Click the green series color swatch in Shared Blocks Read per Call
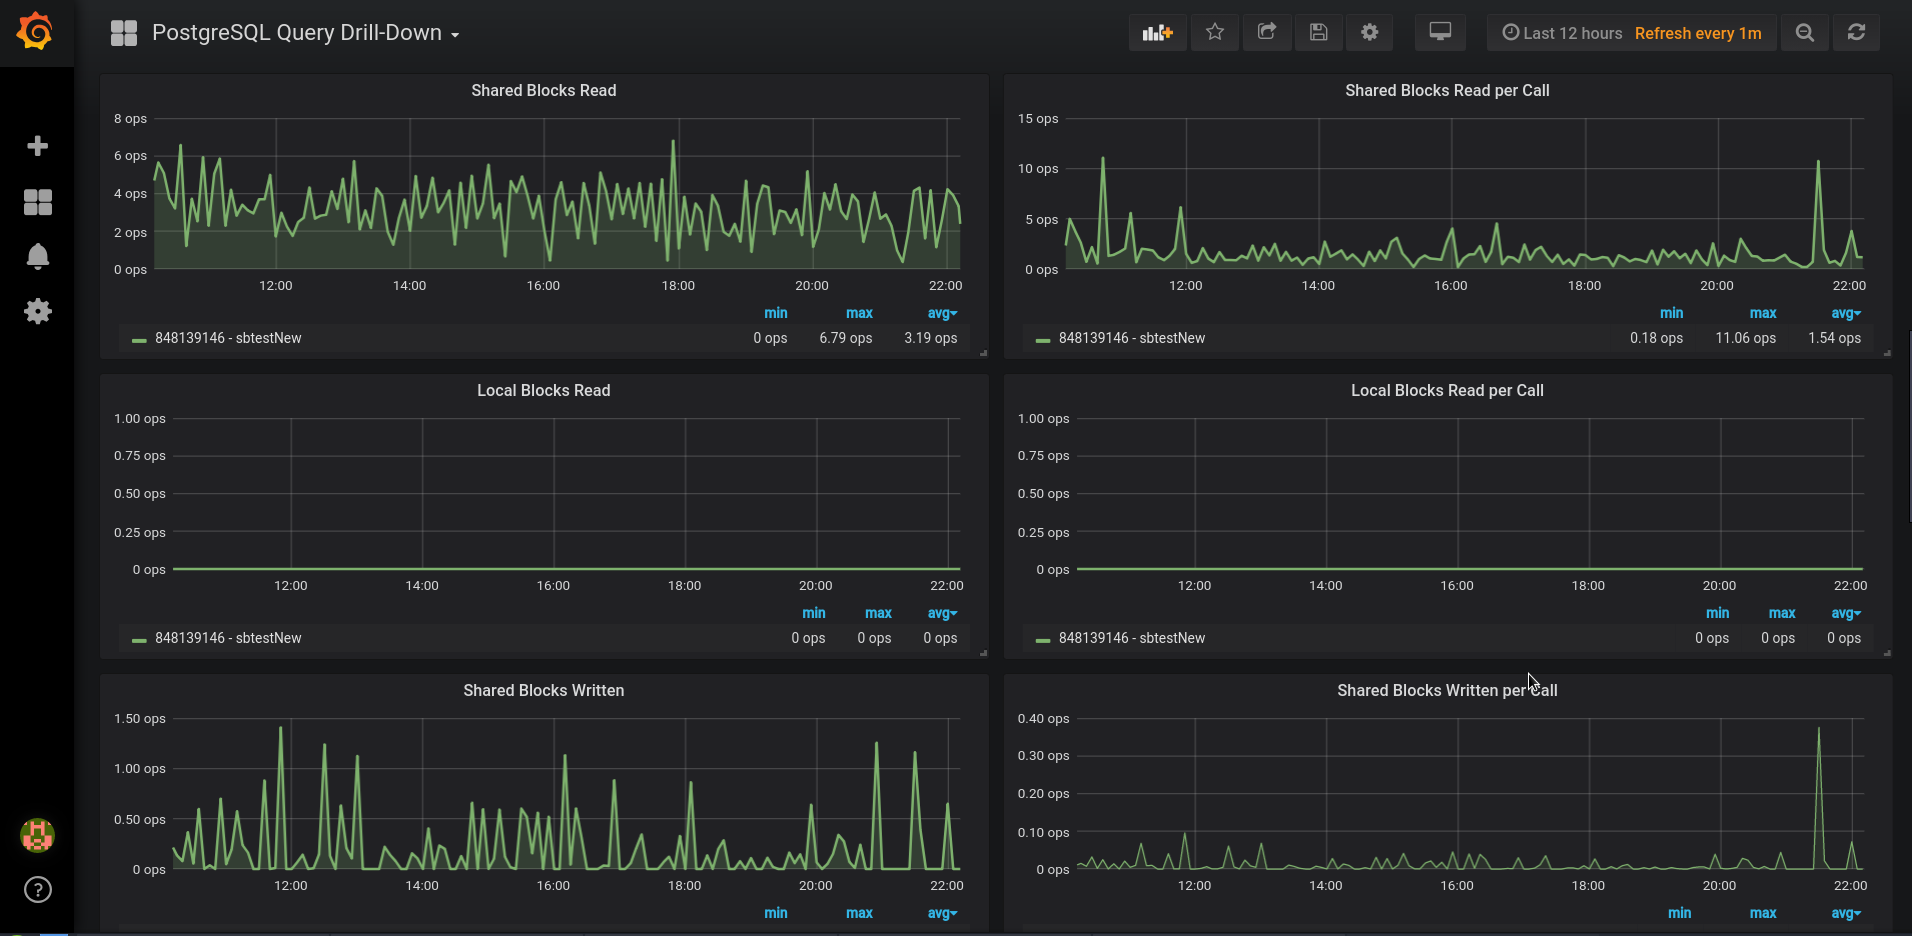This screenshot has height=936, width=1912. (x=1043, y=340)
